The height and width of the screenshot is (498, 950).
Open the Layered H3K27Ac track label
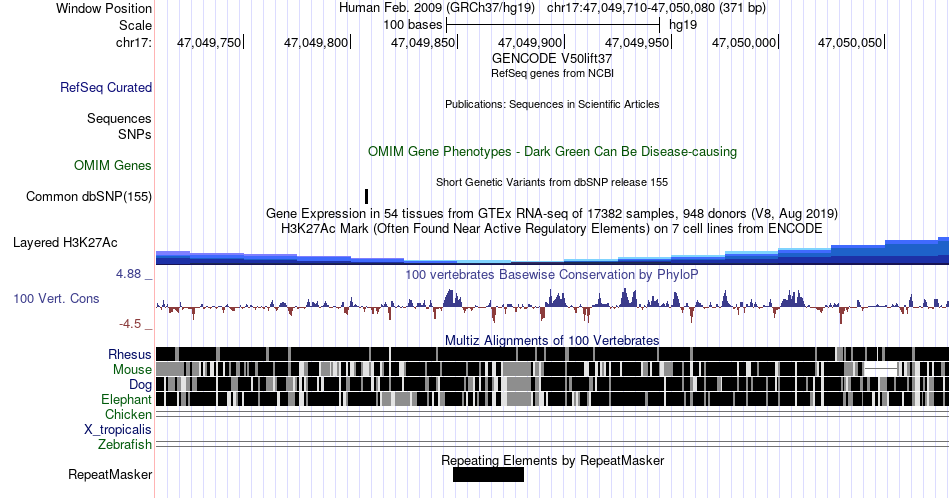65,242
